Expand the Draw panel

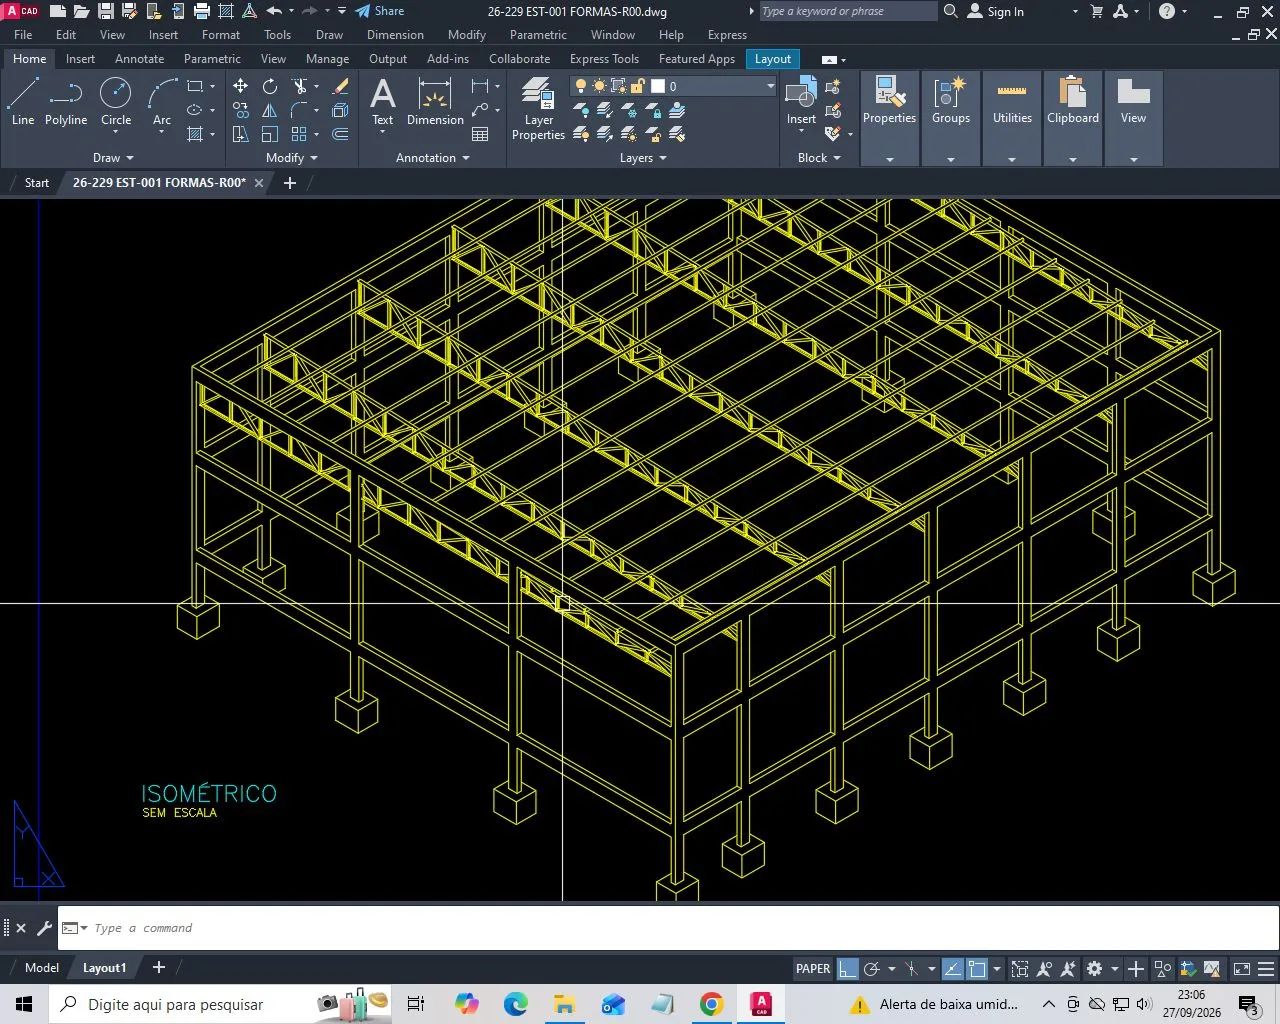[x=113, y=158]
